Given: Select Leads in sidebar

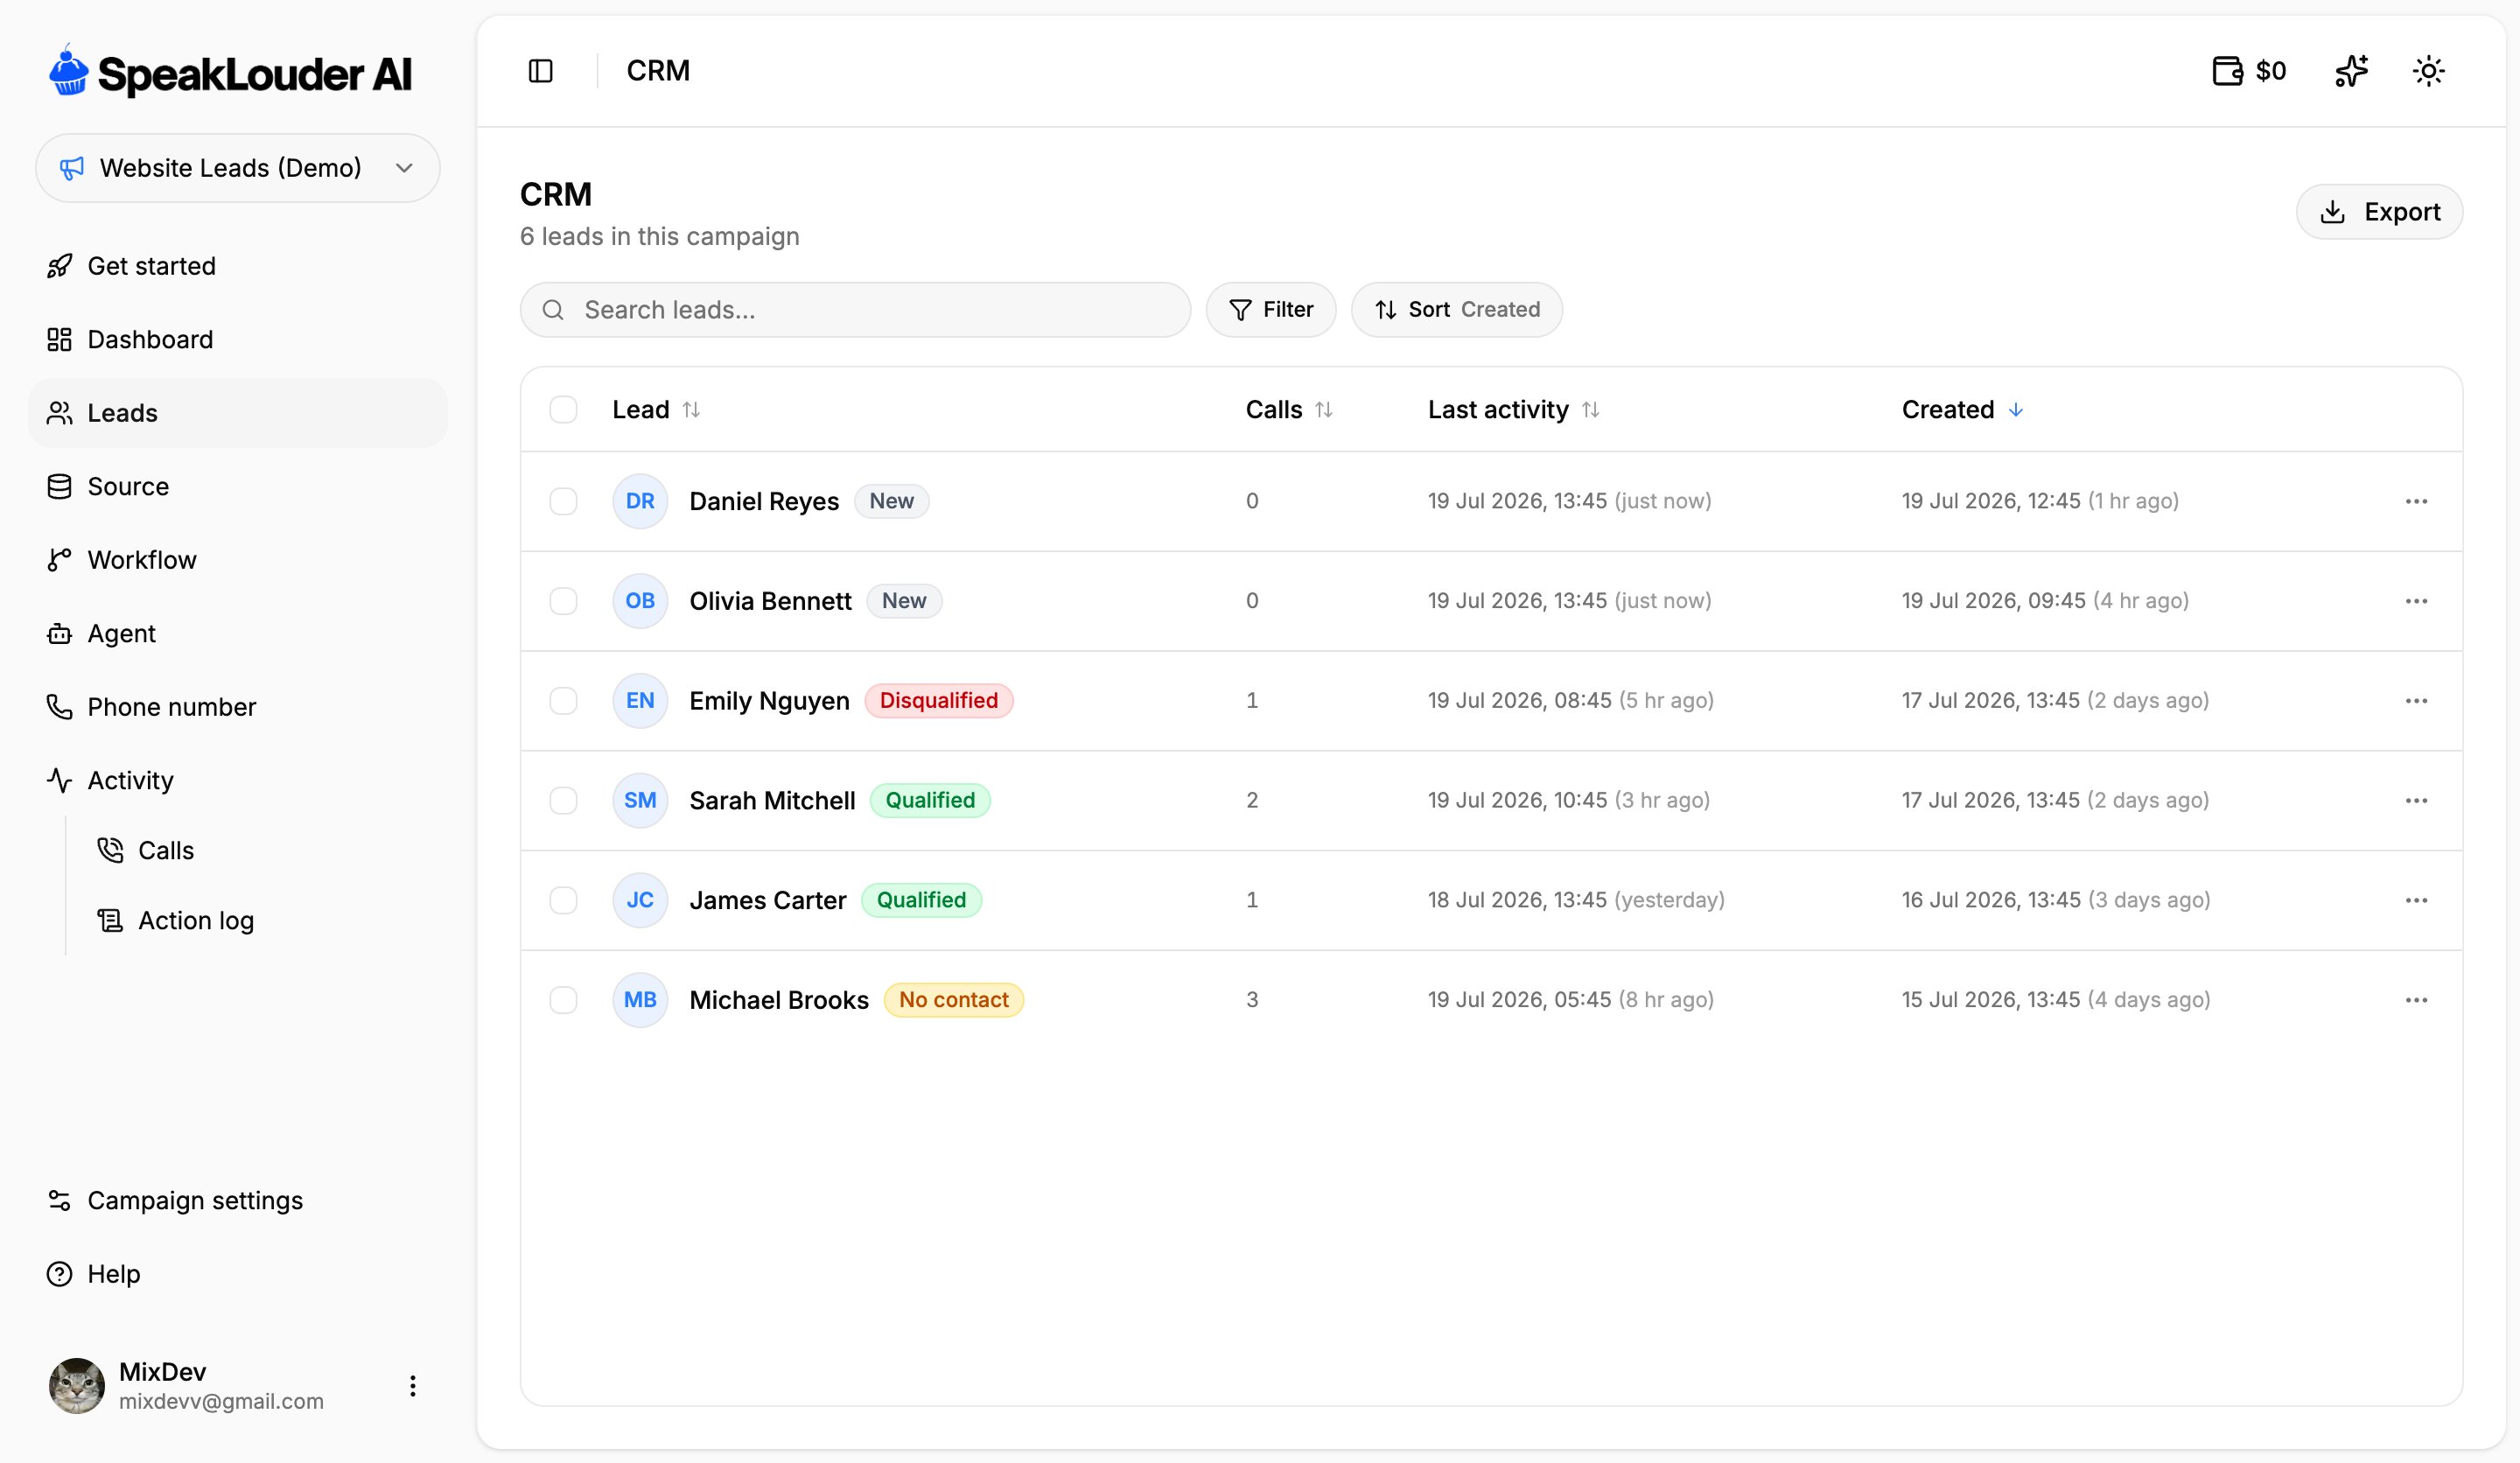Looking at the screenshot, I should (238, 413).
